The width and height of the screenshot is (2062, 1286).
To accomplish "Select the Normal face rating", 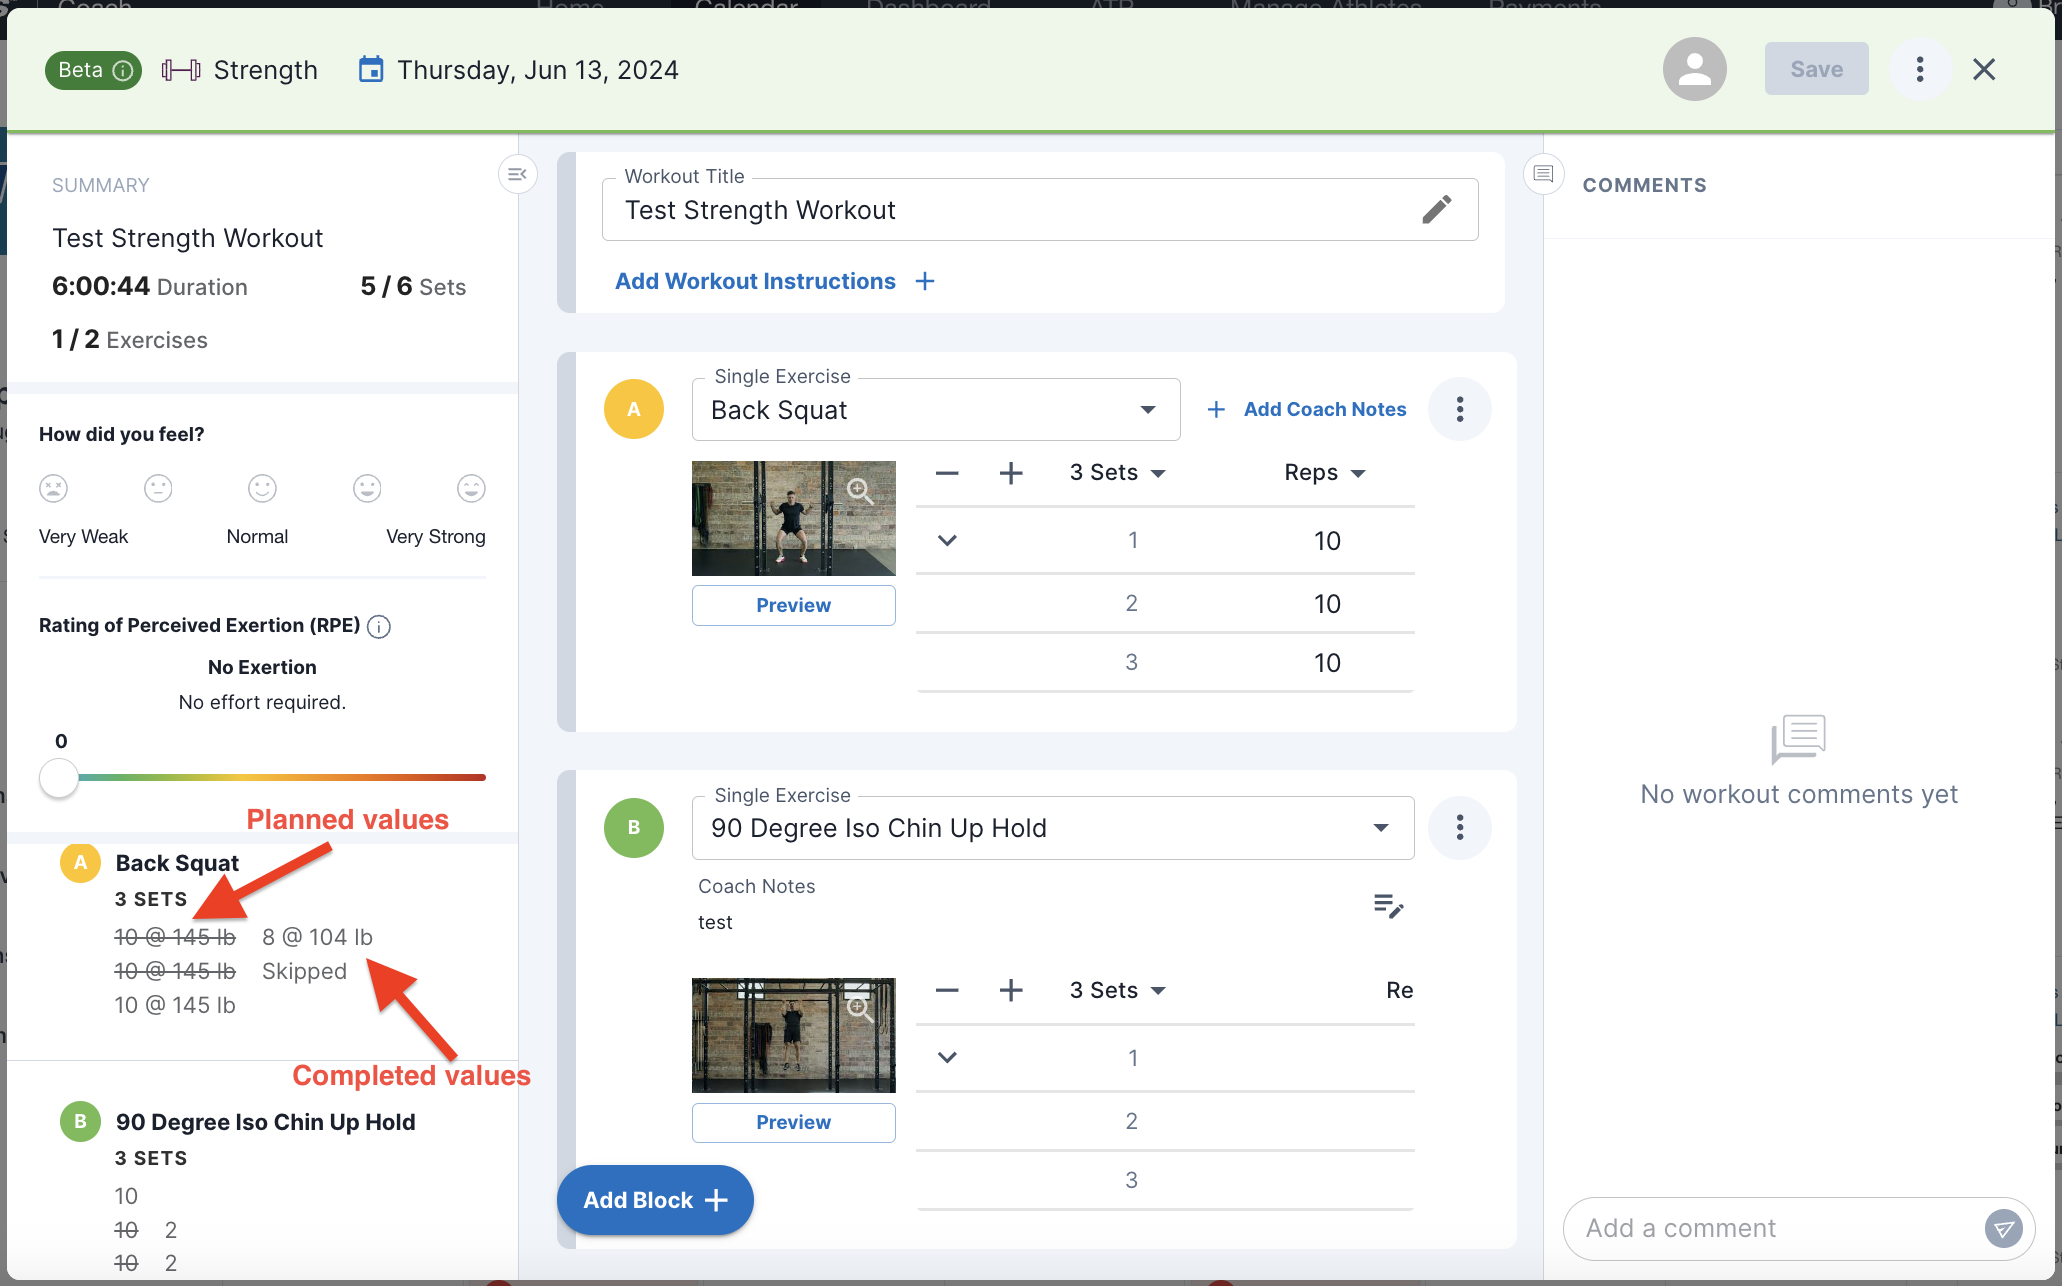I will pos(262,488).
